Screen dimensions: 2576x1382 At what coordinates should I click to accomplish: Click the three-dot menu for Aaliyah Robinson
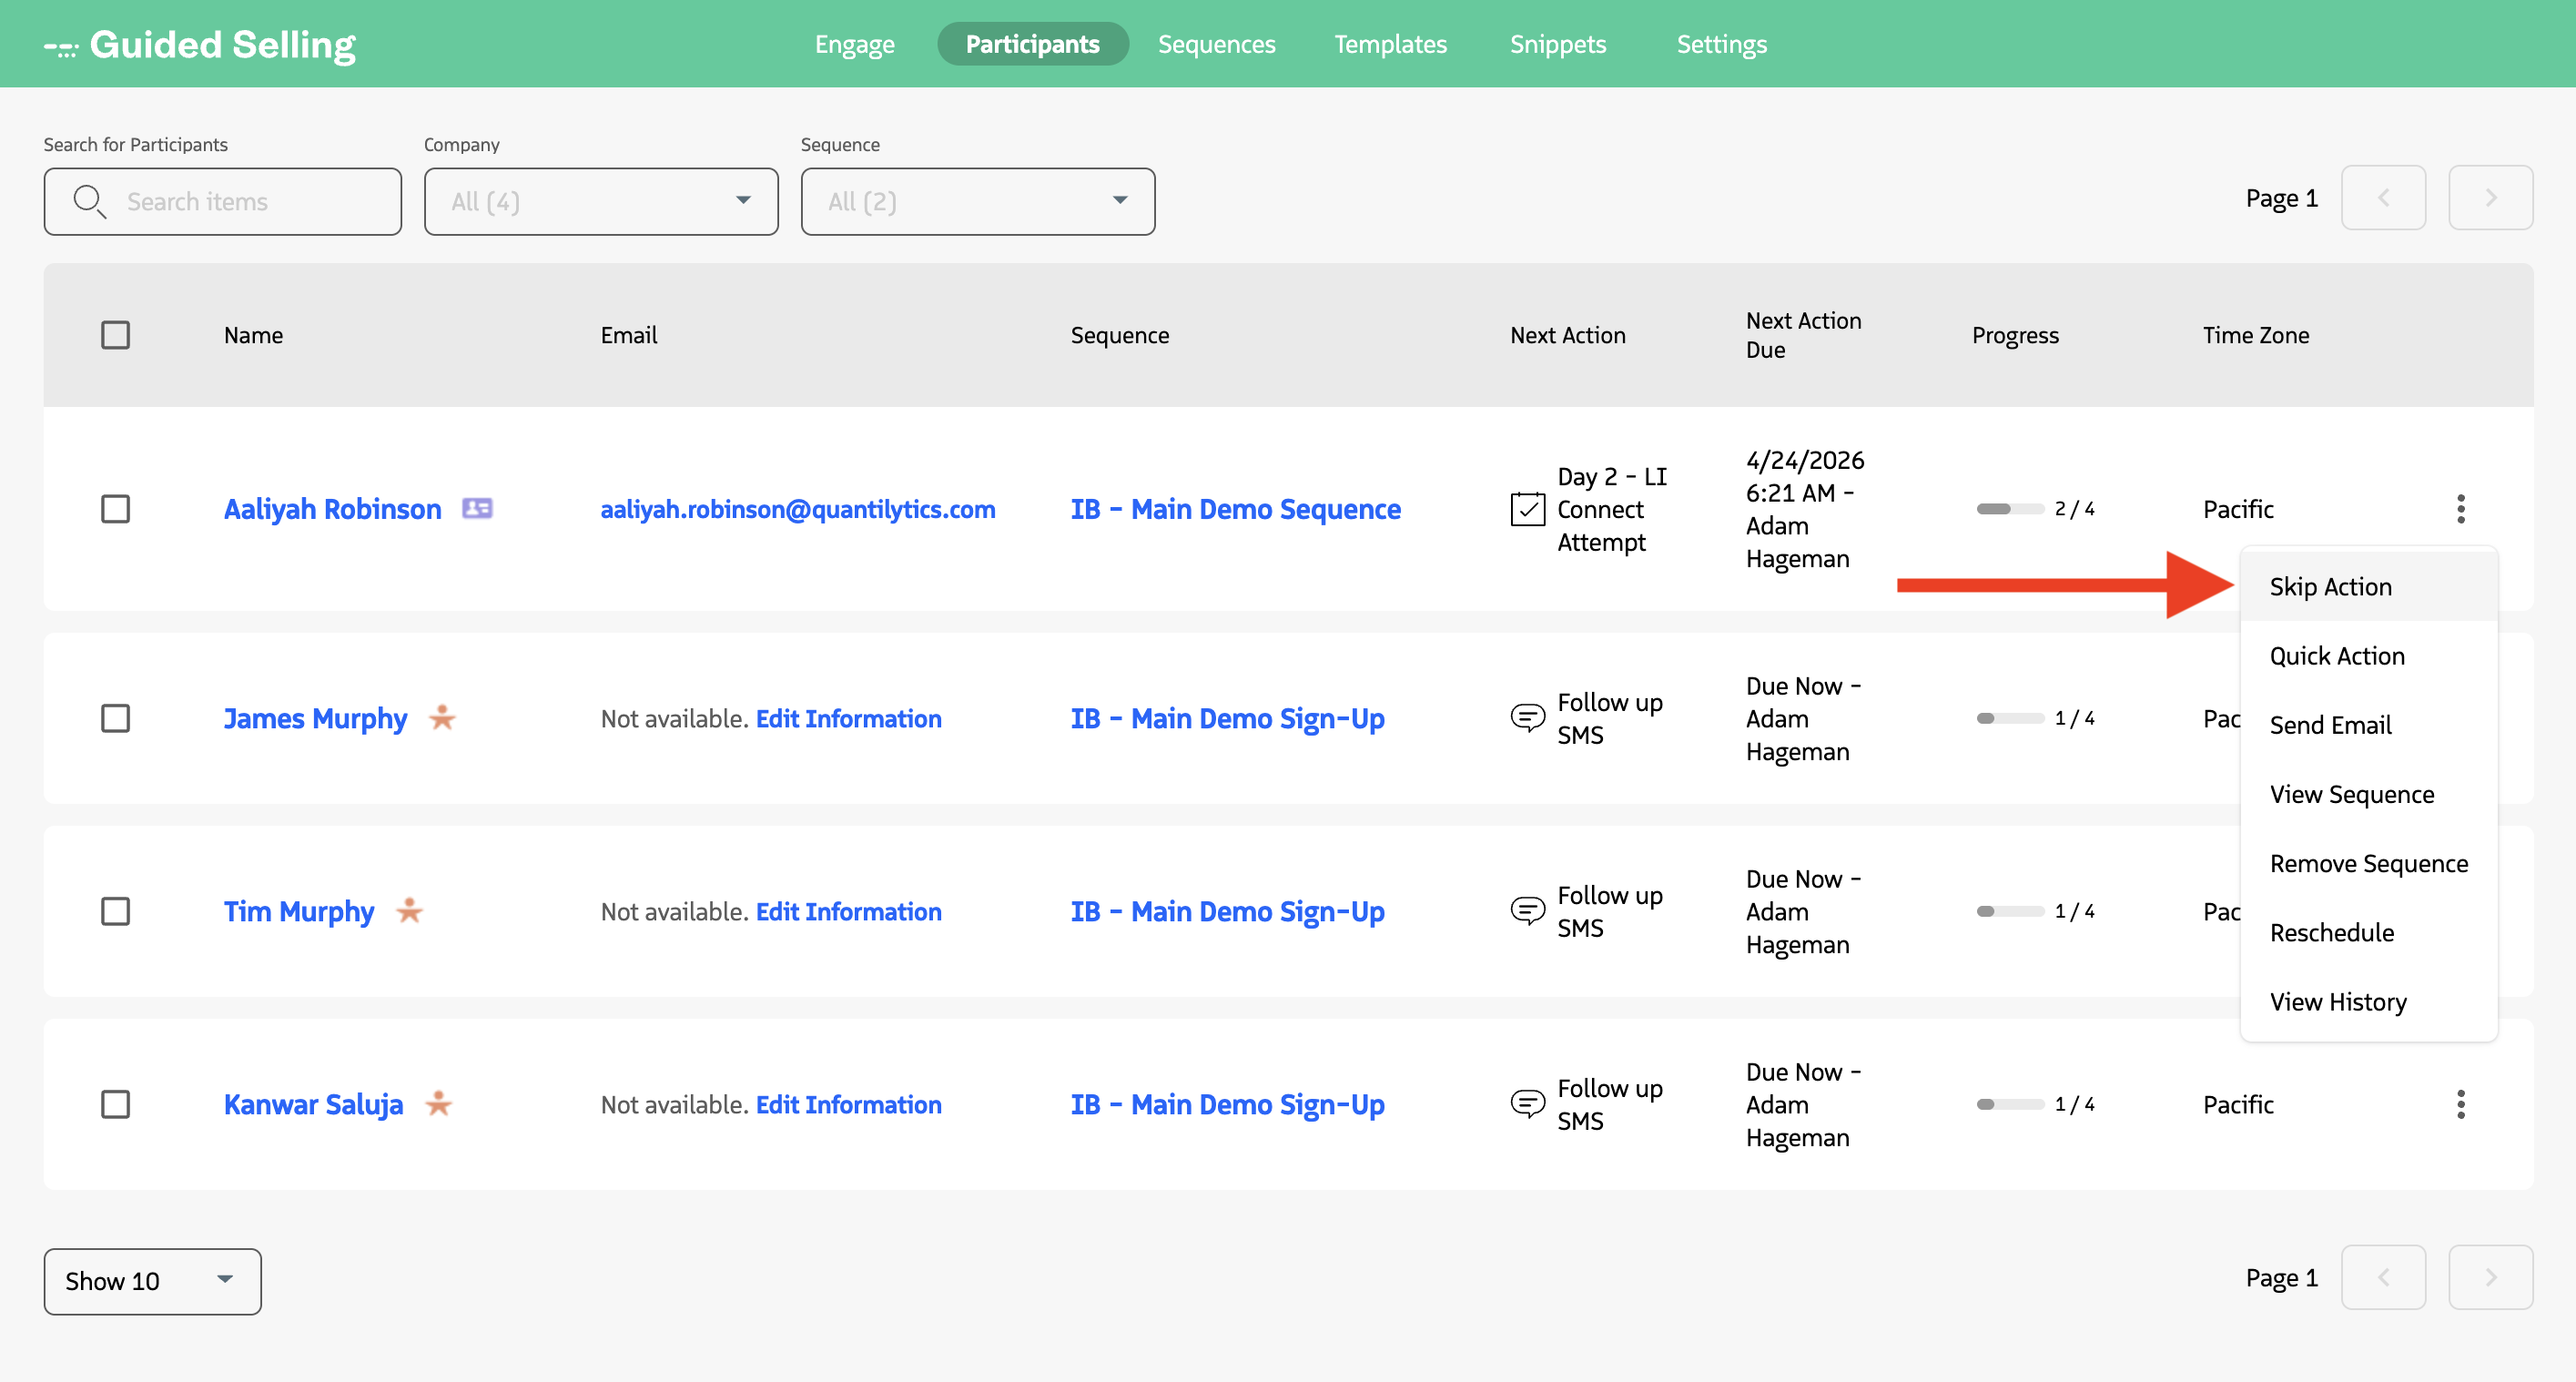click(2460, 508)
